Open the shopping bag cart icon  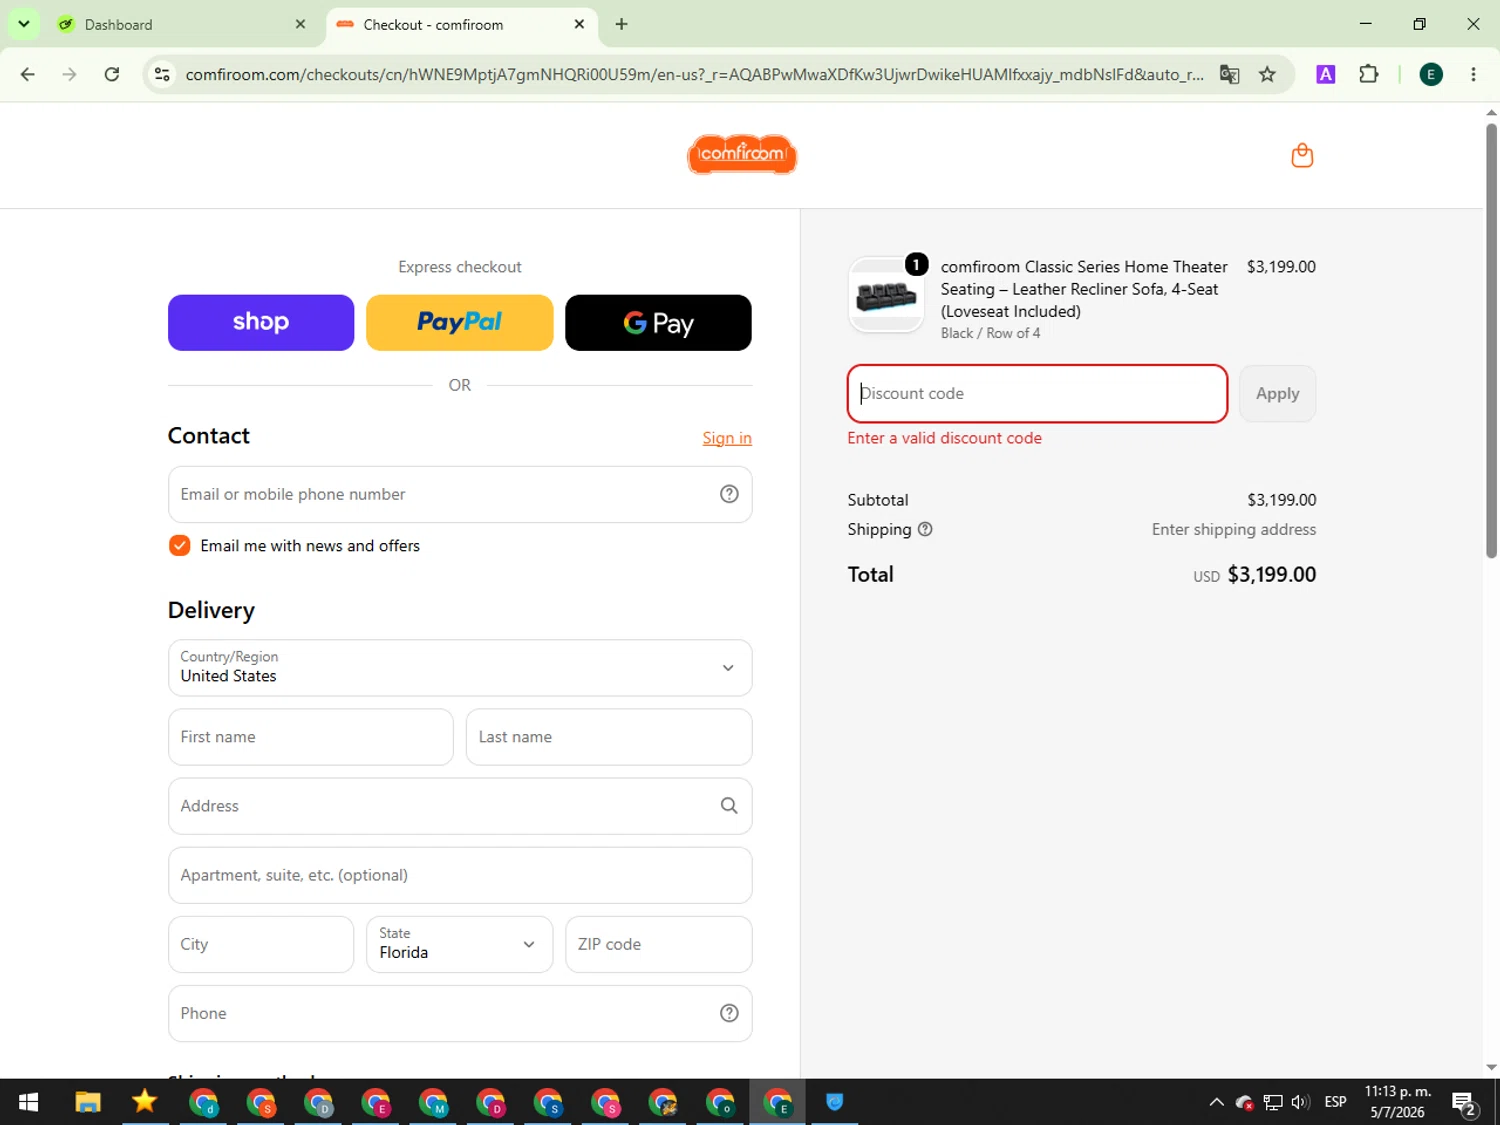[x=1301, y=155]
